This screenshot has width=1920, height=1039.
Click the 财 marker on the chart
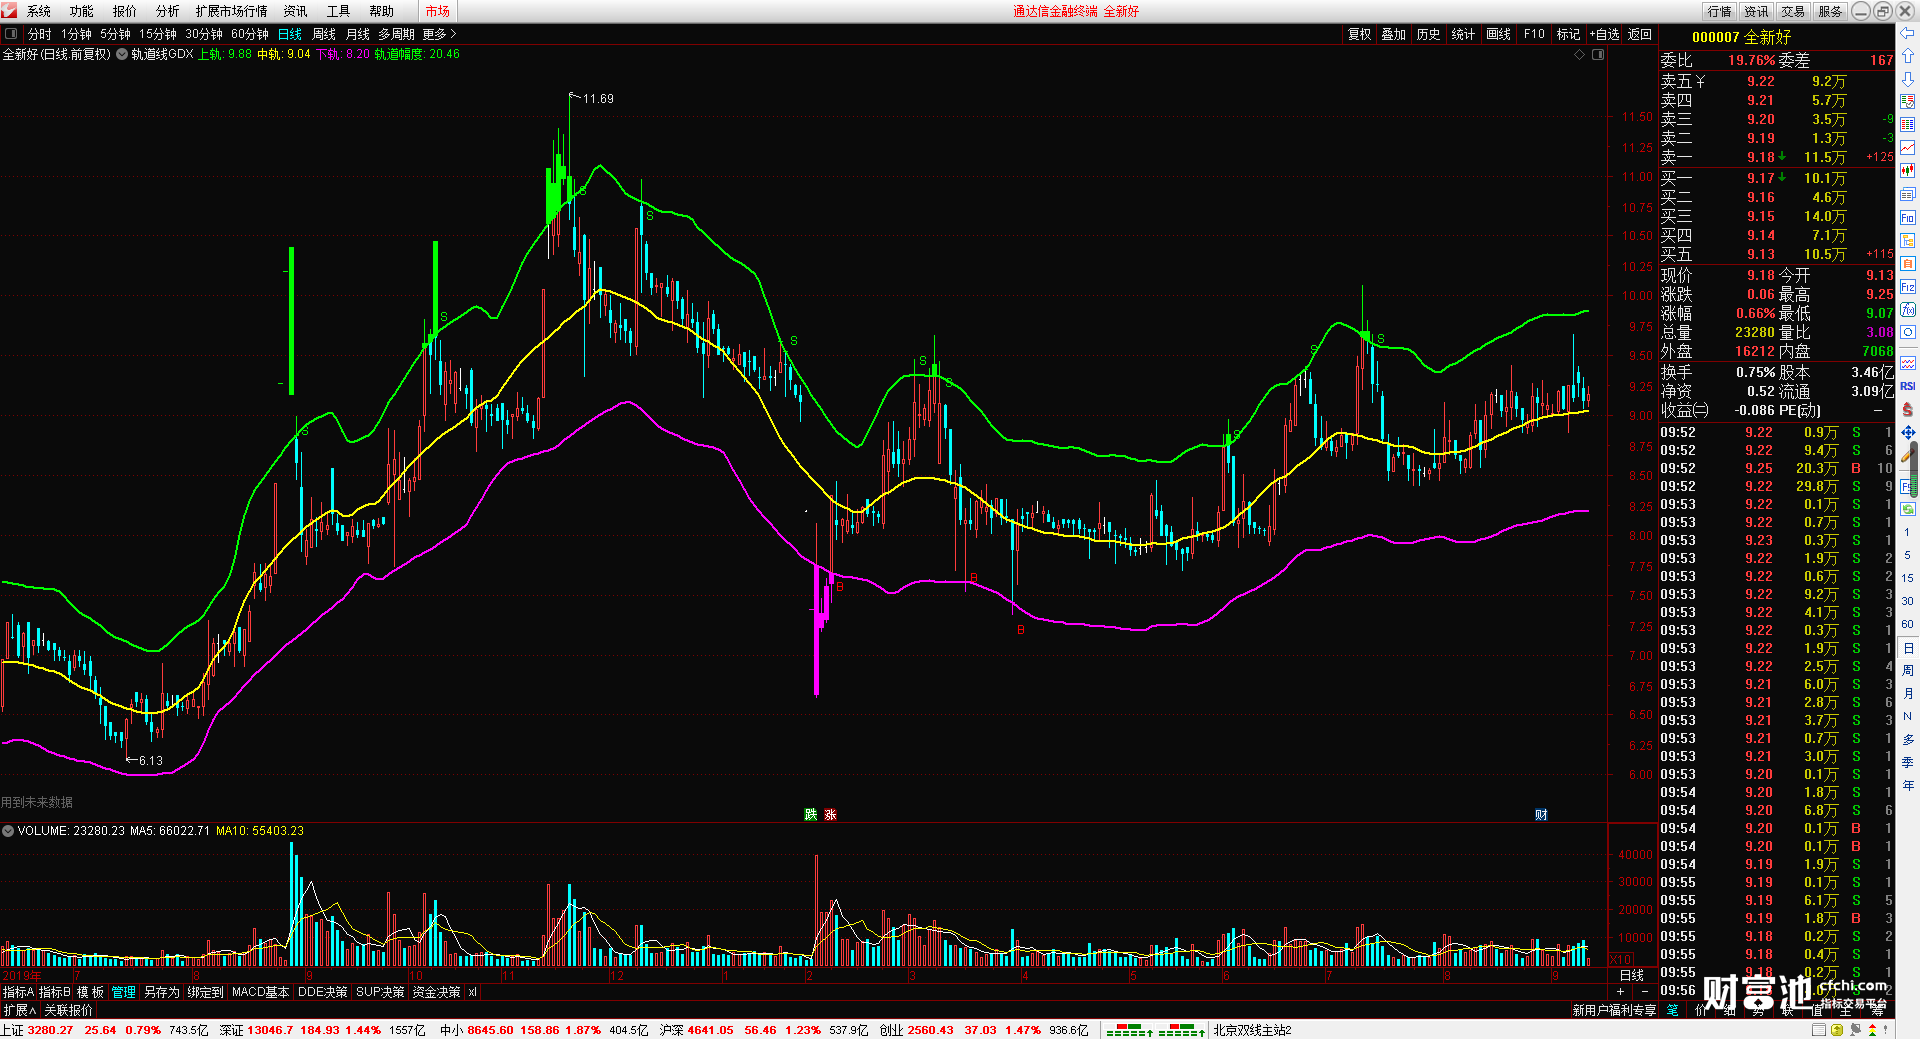1541,814
